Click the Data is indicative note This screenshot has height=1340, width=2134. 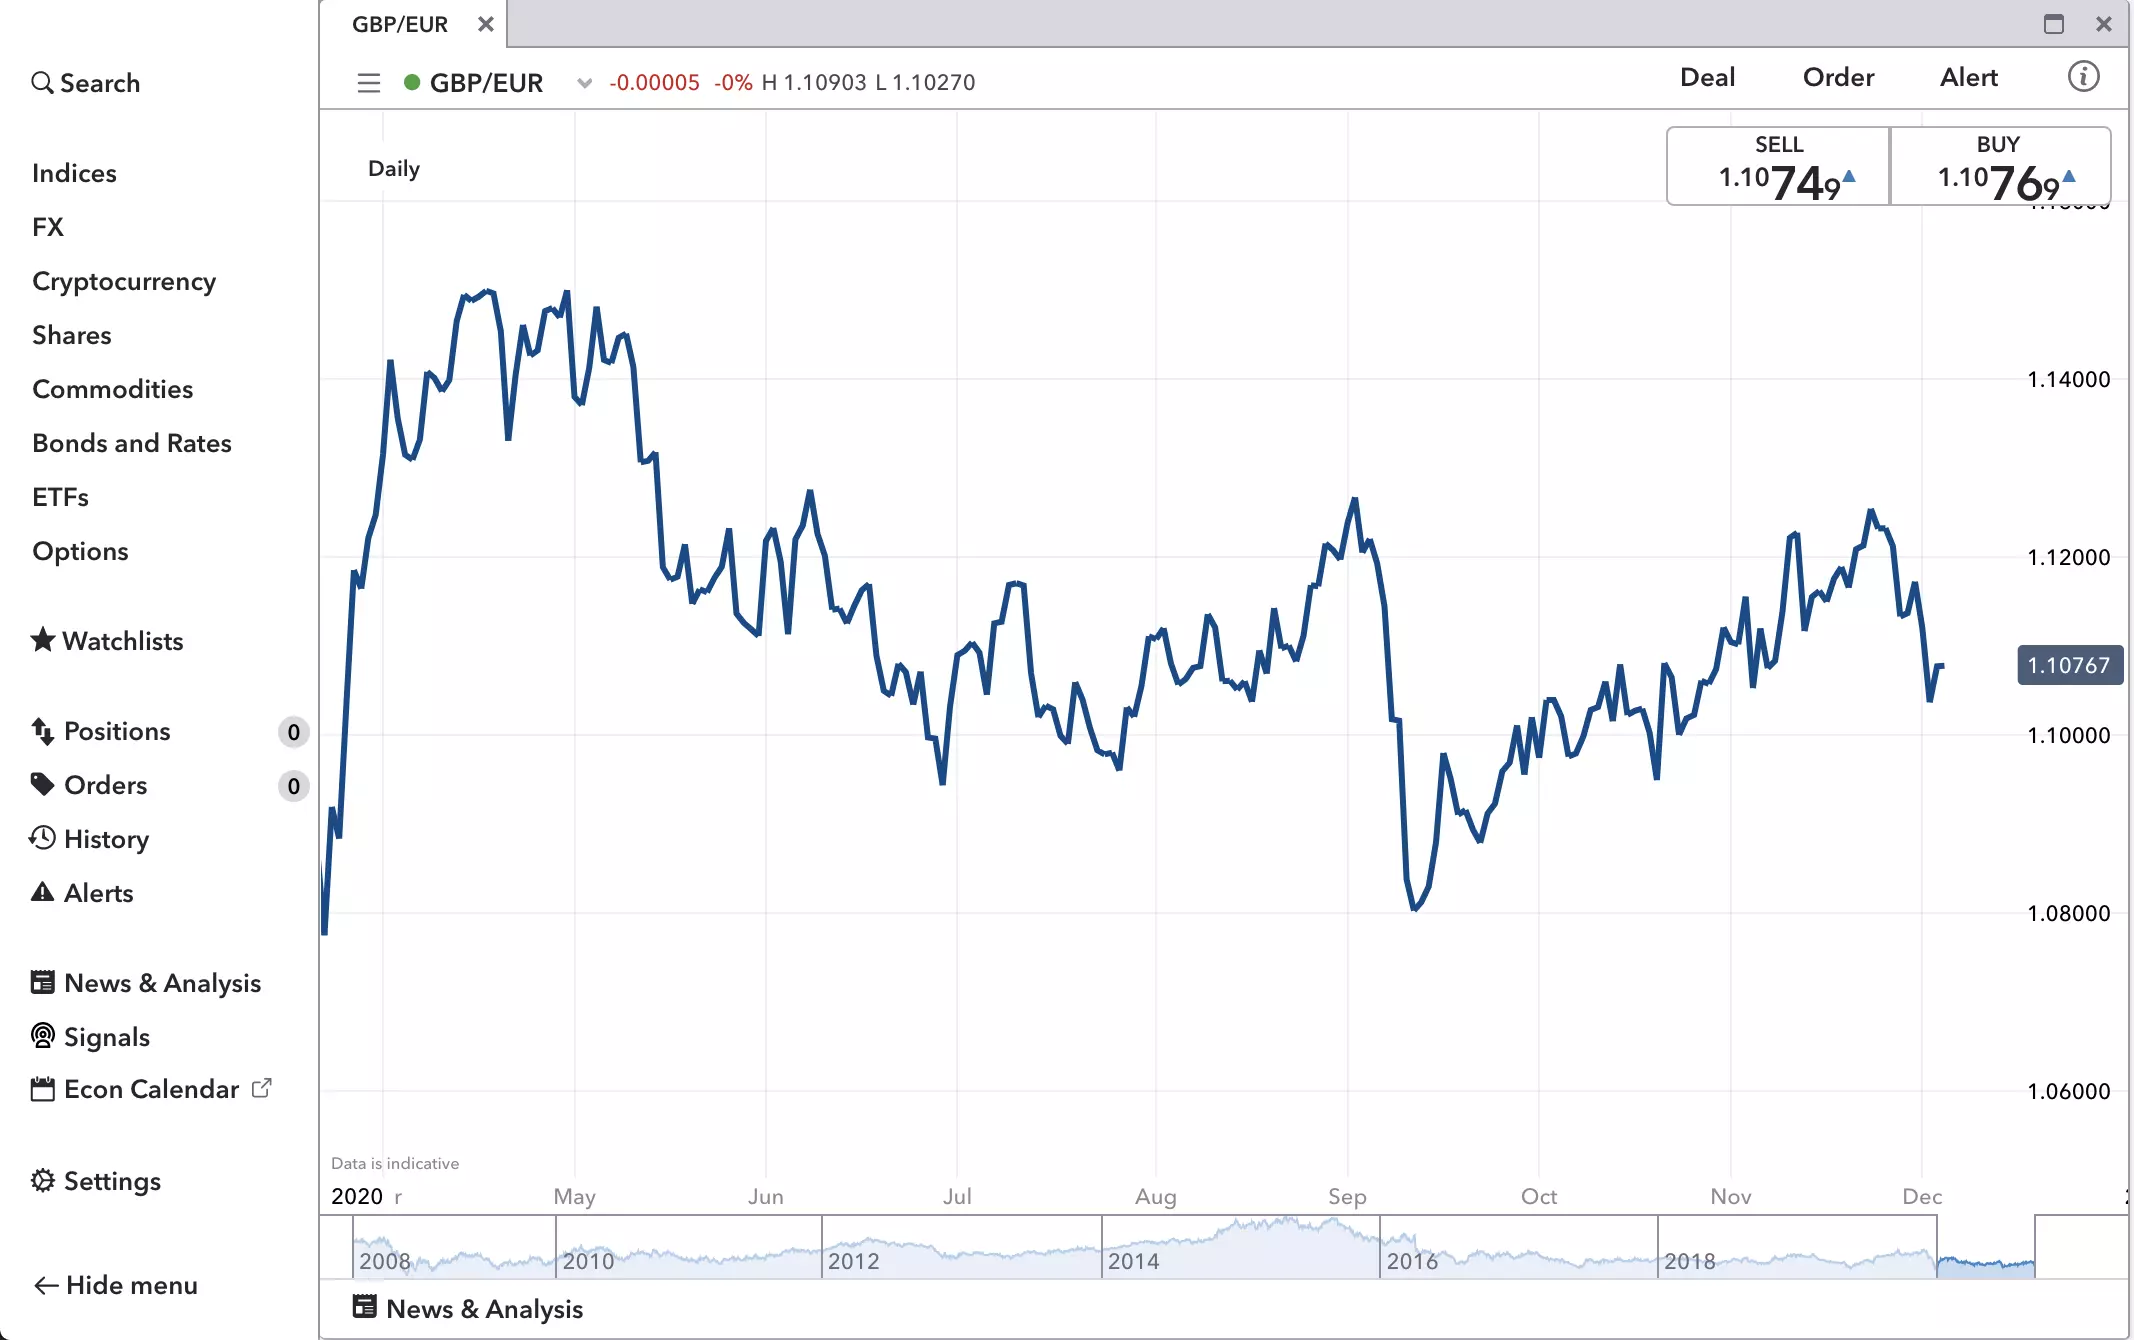coord(395,1164)
